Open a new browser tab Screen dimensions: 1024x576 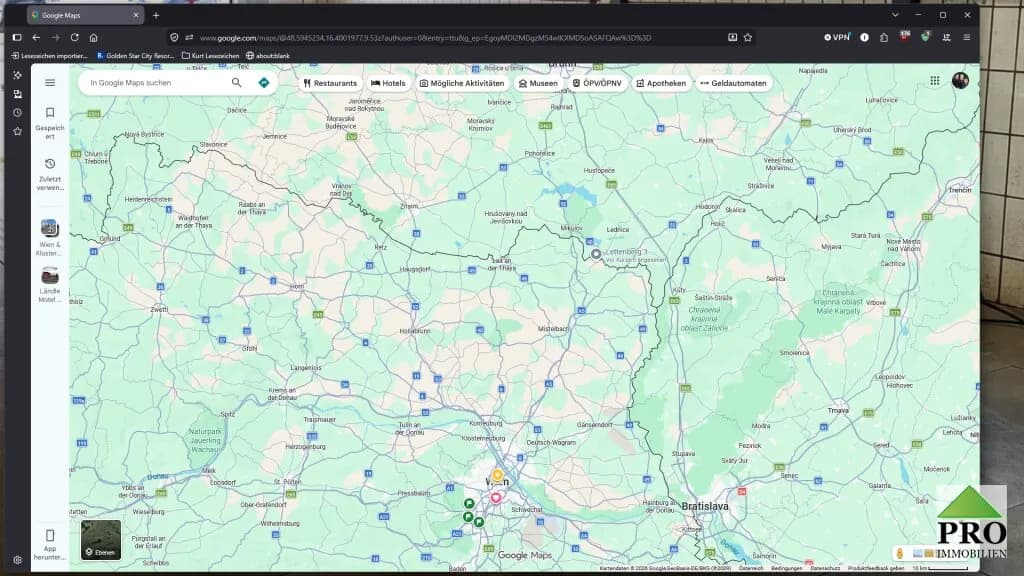pyautogui.click(x=156, y=15)
